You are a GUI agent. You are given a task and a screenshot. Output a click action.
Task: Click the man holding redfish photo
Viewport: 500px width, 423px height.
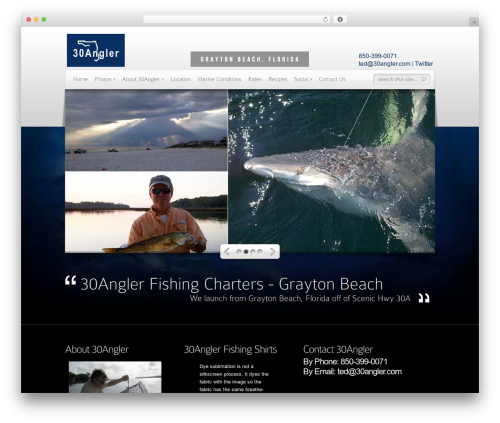[x=146, y=212]
